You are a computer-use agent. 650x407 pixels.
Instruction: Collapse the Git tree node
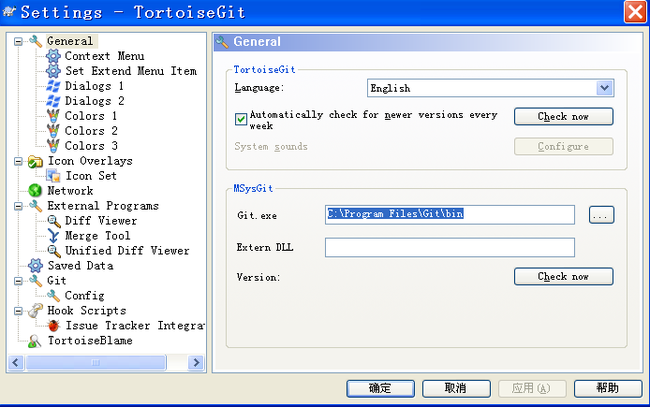coord(18,281)
